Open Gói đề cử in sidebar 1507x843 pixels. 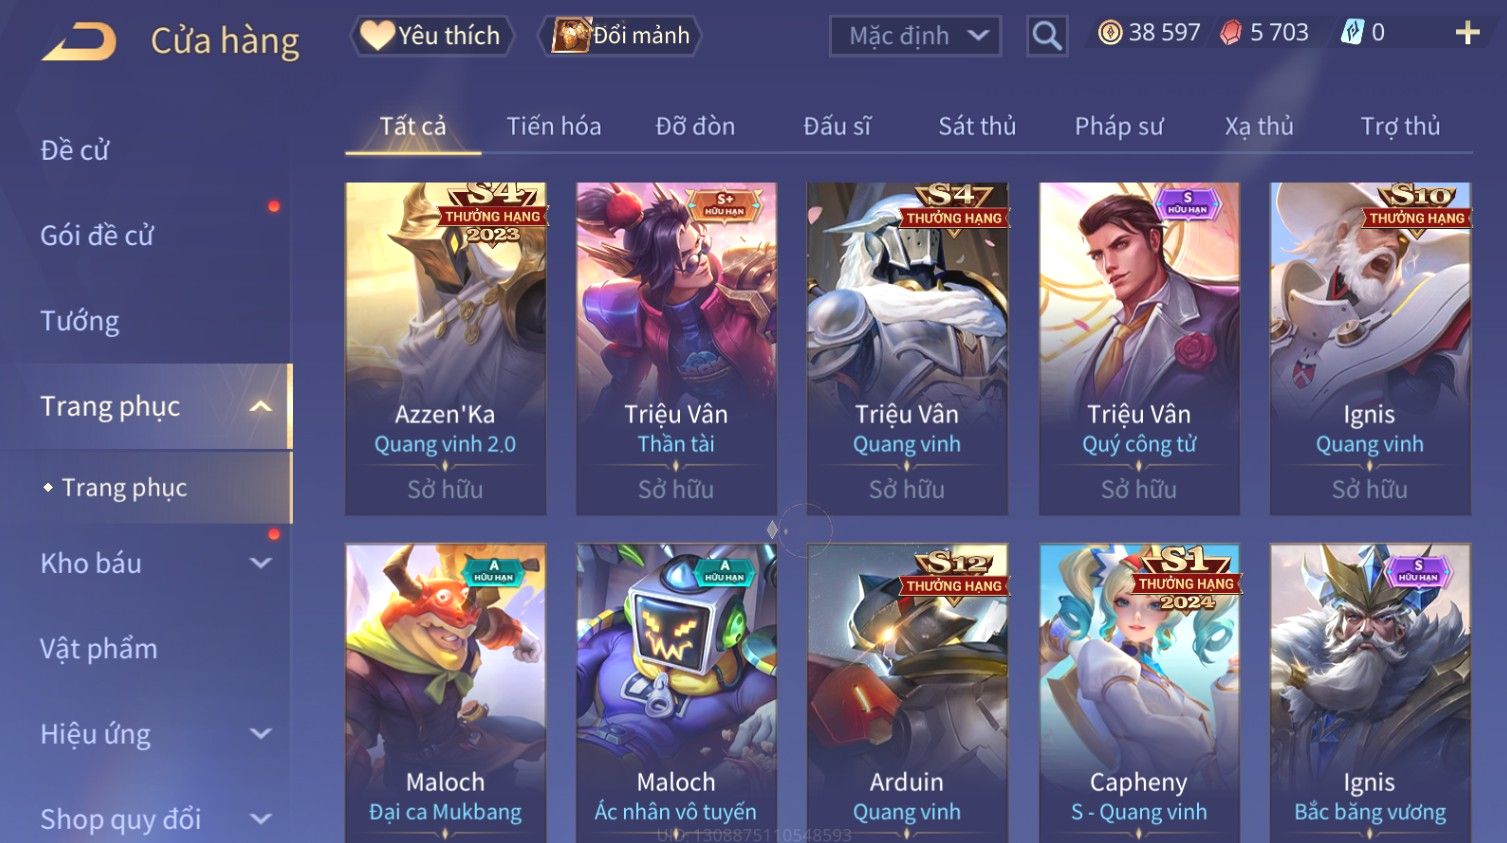97,236
